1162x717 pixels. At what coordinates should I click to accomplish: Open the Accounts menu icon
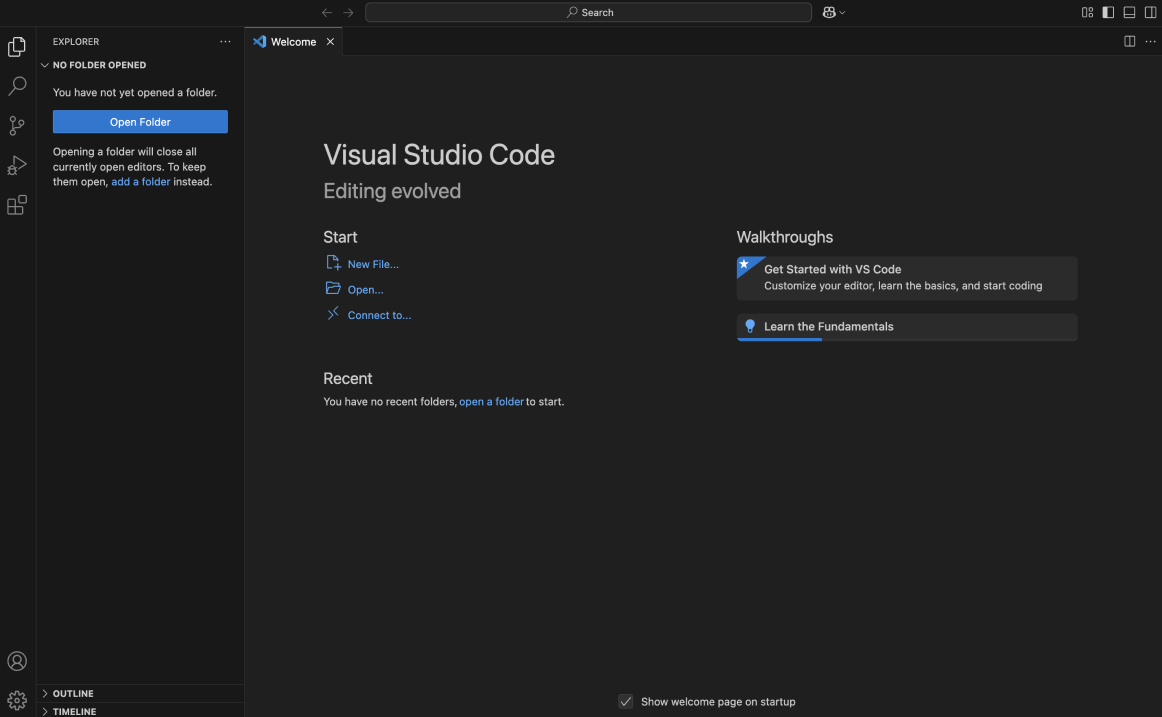(x=17, y=661)
